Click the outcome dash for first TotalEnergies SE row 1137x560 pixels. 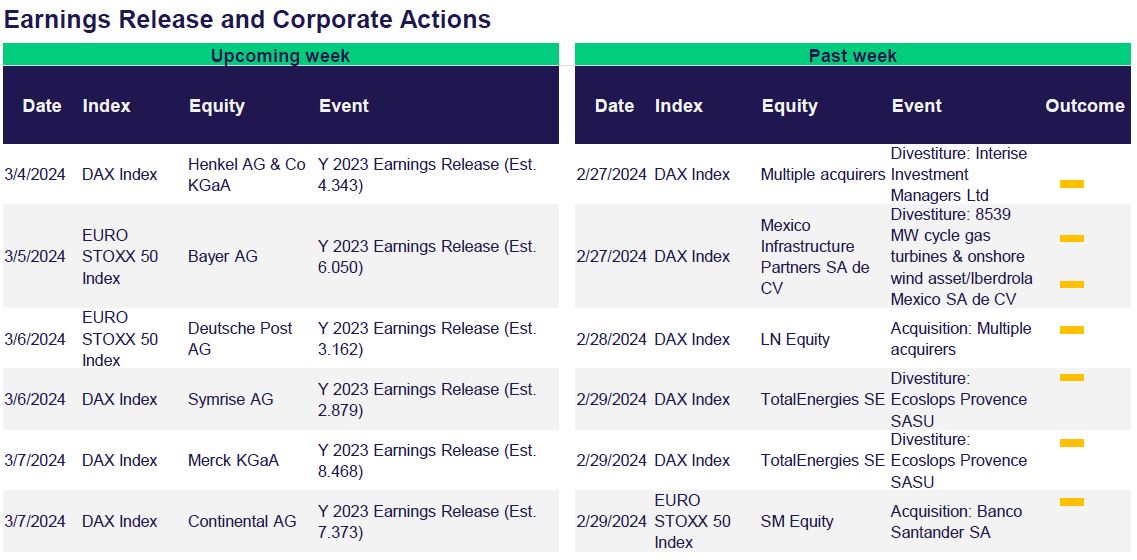1072,378
